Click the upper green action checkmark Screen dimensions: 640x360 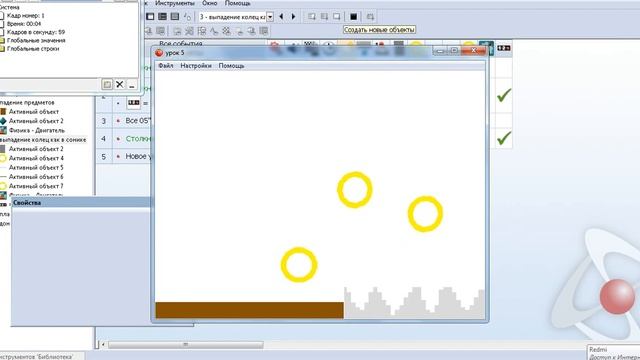click(504, 96)
